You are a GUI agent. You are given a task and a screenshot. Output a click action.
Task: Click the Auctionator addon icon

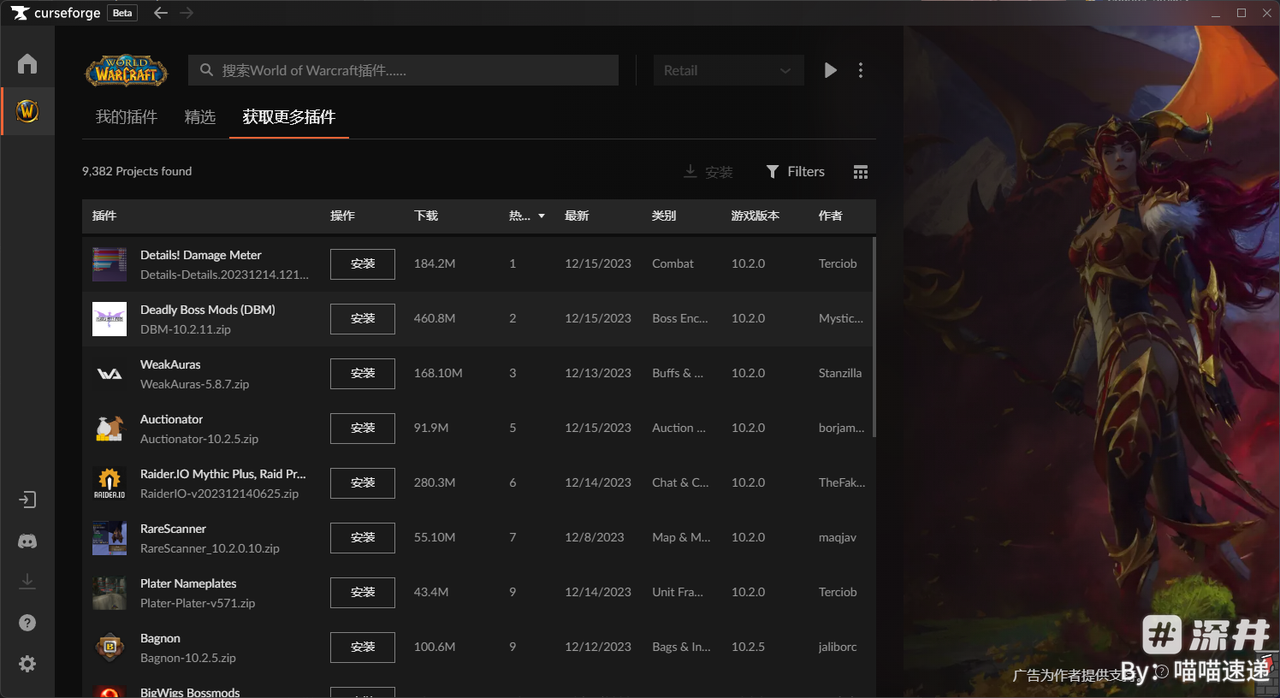tap(109, 429)
